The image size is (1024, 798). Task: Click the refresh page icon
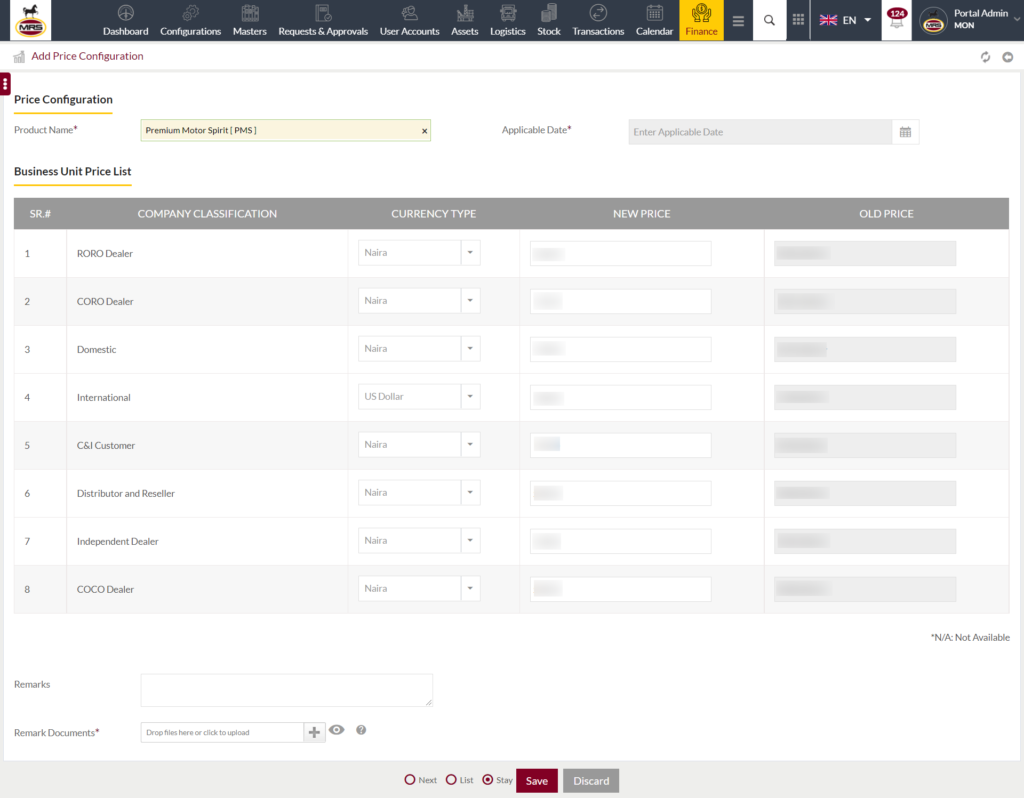[985, 57]
